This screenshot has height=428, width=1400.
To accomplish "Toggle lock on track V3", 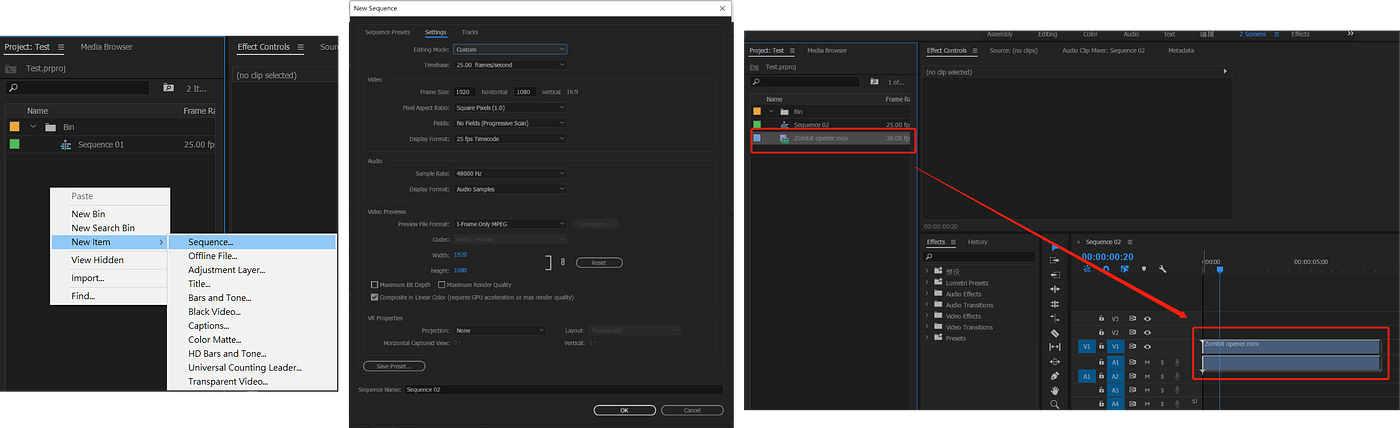I will pos(1101,319).
